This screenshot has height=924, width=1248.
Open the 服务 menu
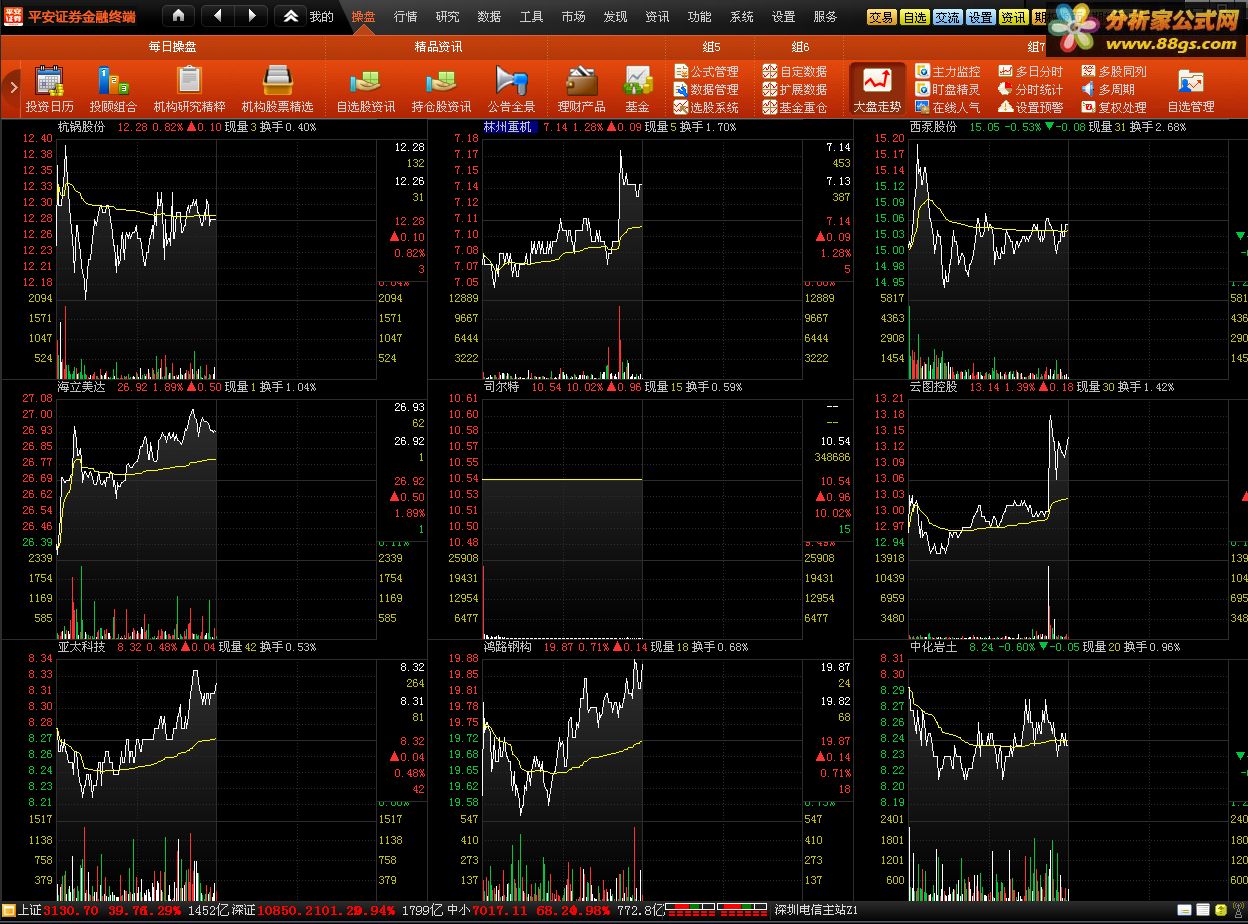tap(825, 17)
